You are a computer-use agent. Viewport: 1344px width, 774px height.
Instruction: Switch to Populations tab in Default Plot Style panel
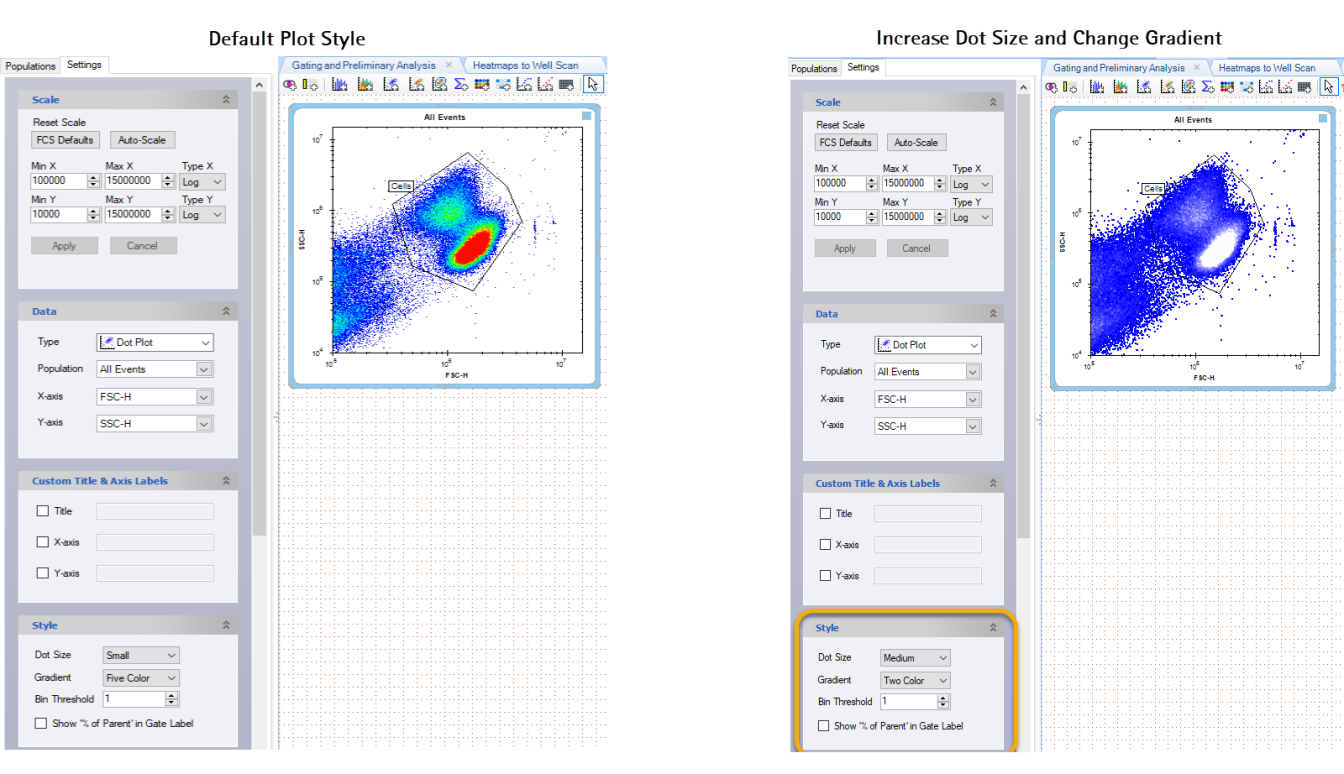point(30,66)
